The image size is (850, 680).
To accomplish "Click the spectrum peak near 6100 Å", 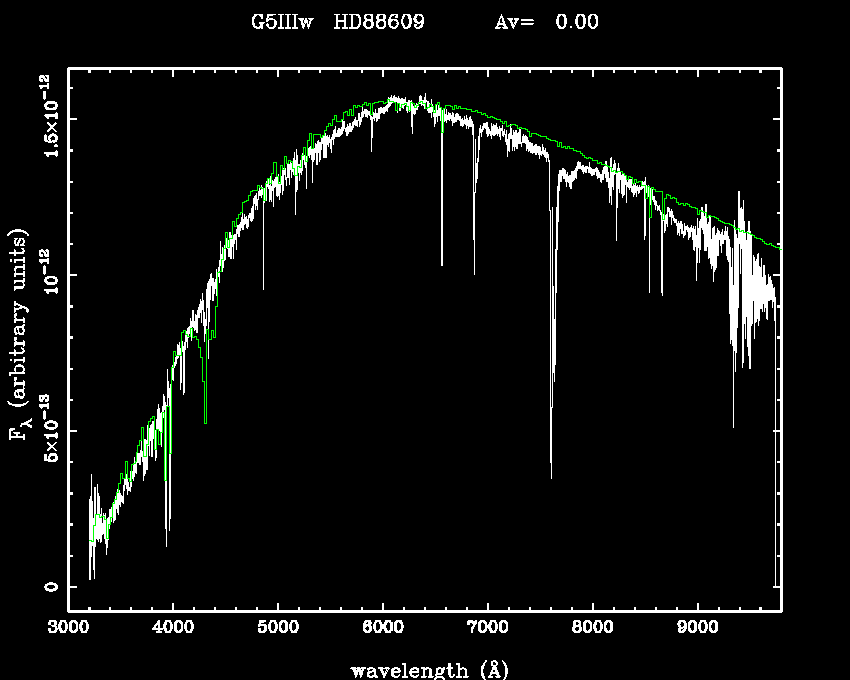I will 395,99.
